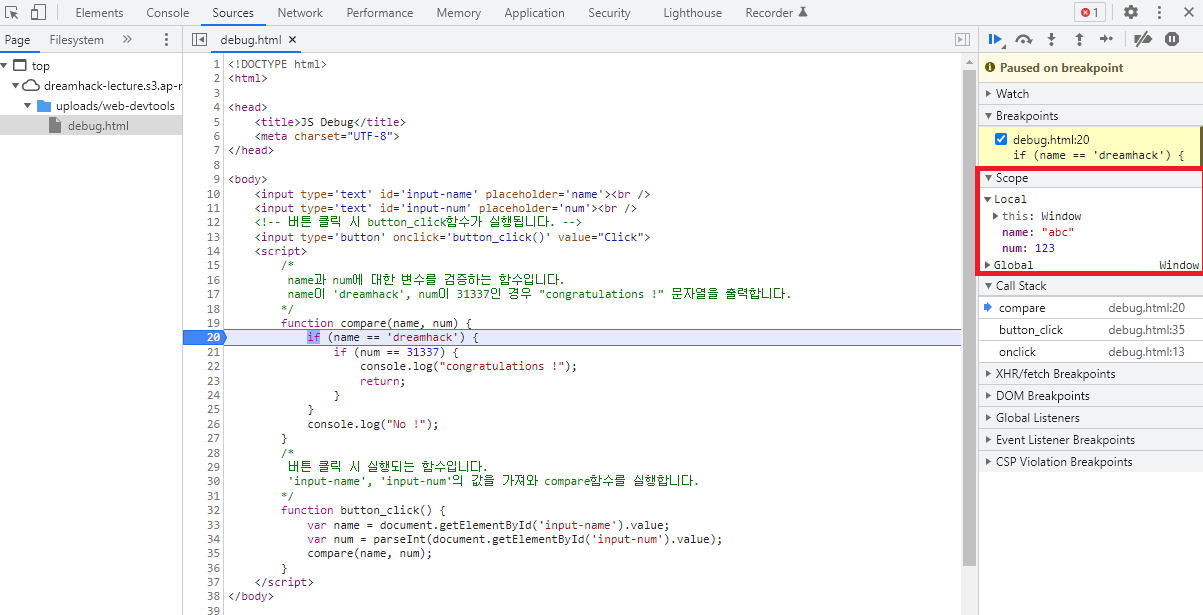Image resolution: width=1203 pixels, height=615 pixels.
Task: Uncheck the debug.html:20 breakpoint checkbox
Action: point(1001,139)
